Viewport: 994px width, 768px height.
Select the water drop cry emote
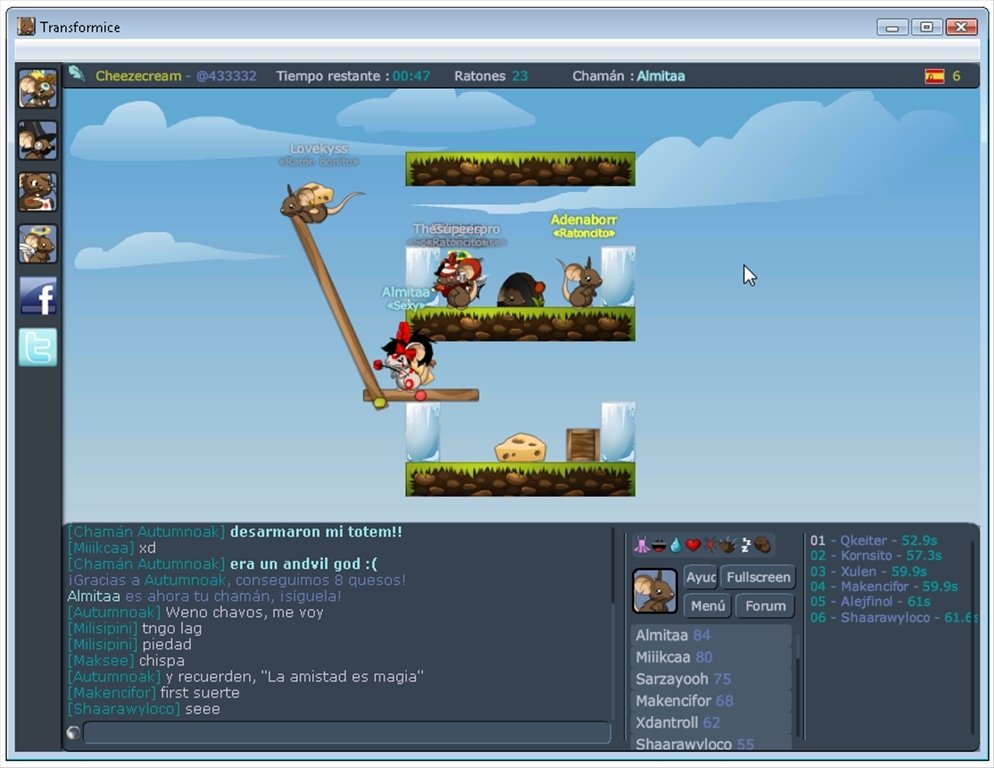(x=676, y=545)
